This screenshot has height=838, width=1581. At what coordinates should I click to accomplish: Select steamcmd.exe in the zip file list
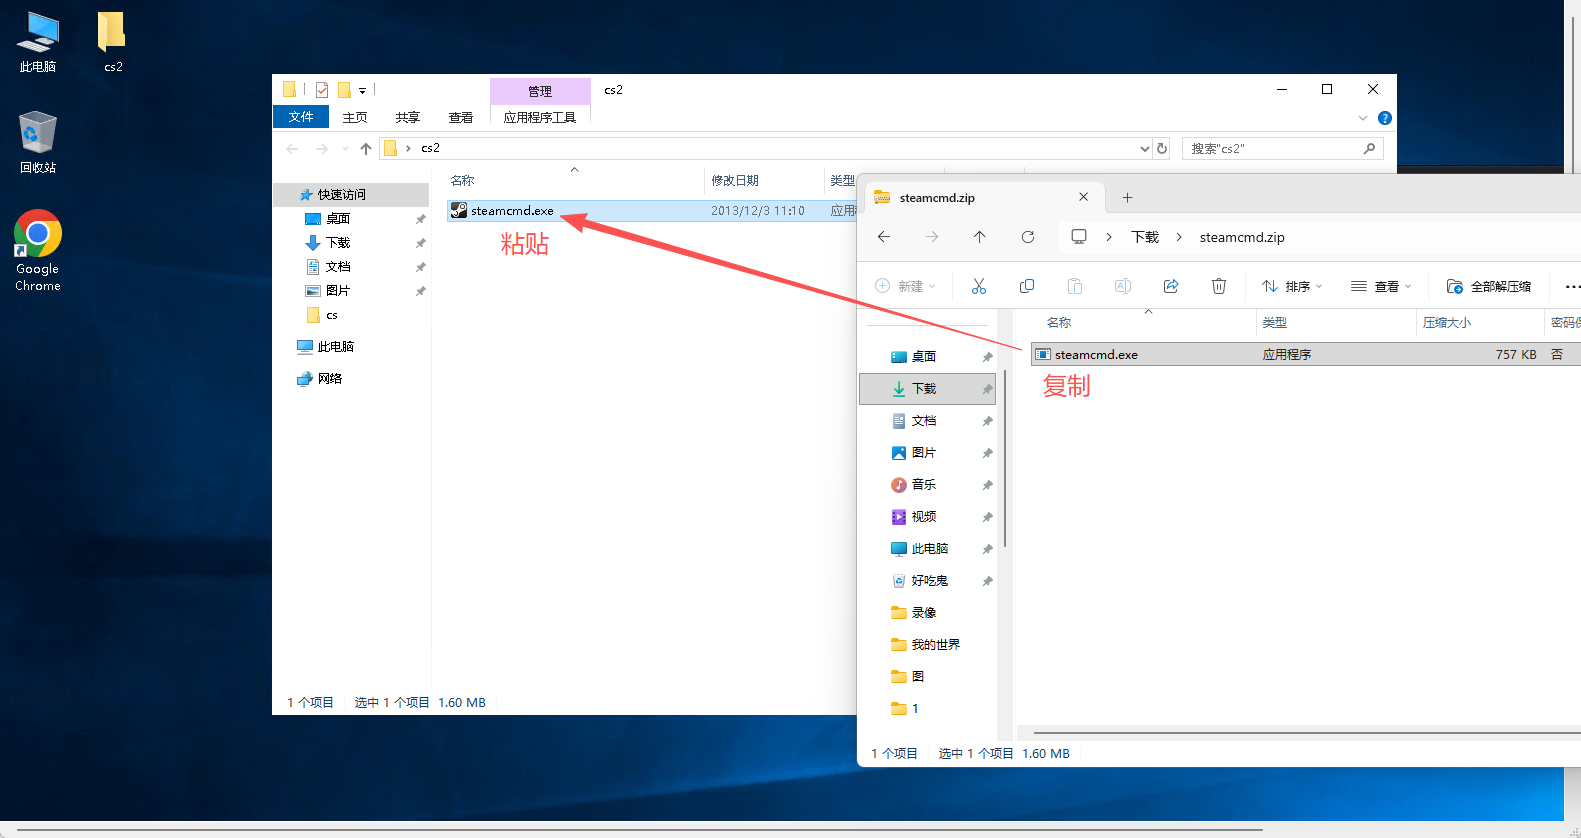[x=1096, y=355]
